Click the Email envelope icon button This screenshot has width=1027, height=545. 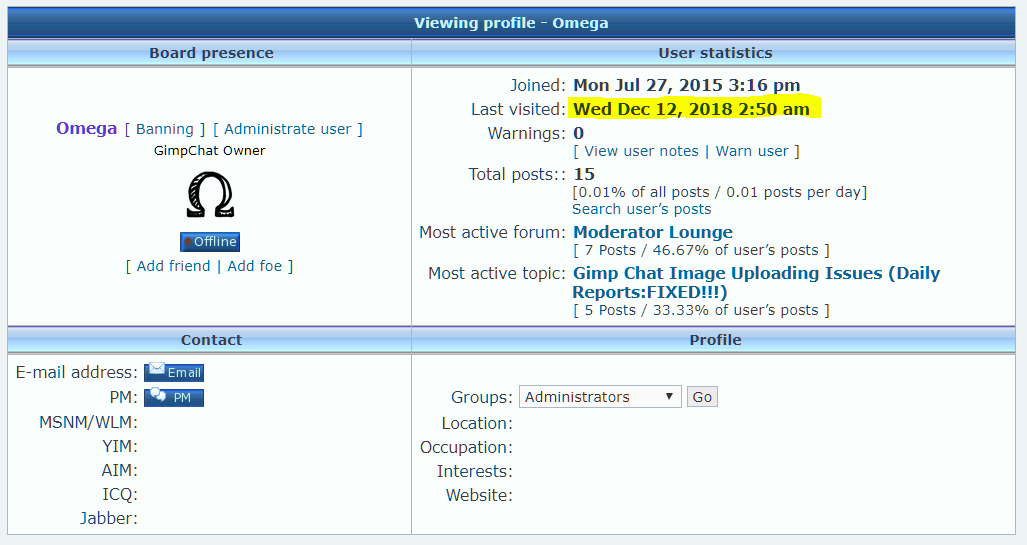[x=174, y=372]
